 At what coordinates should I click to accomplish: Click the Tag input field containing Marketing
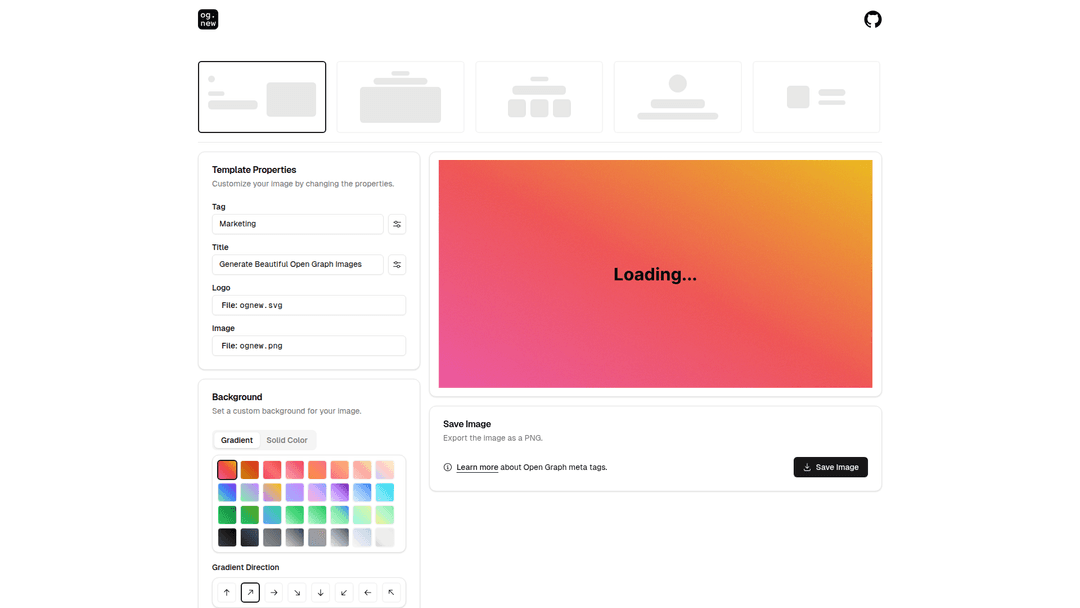(297, 224)
